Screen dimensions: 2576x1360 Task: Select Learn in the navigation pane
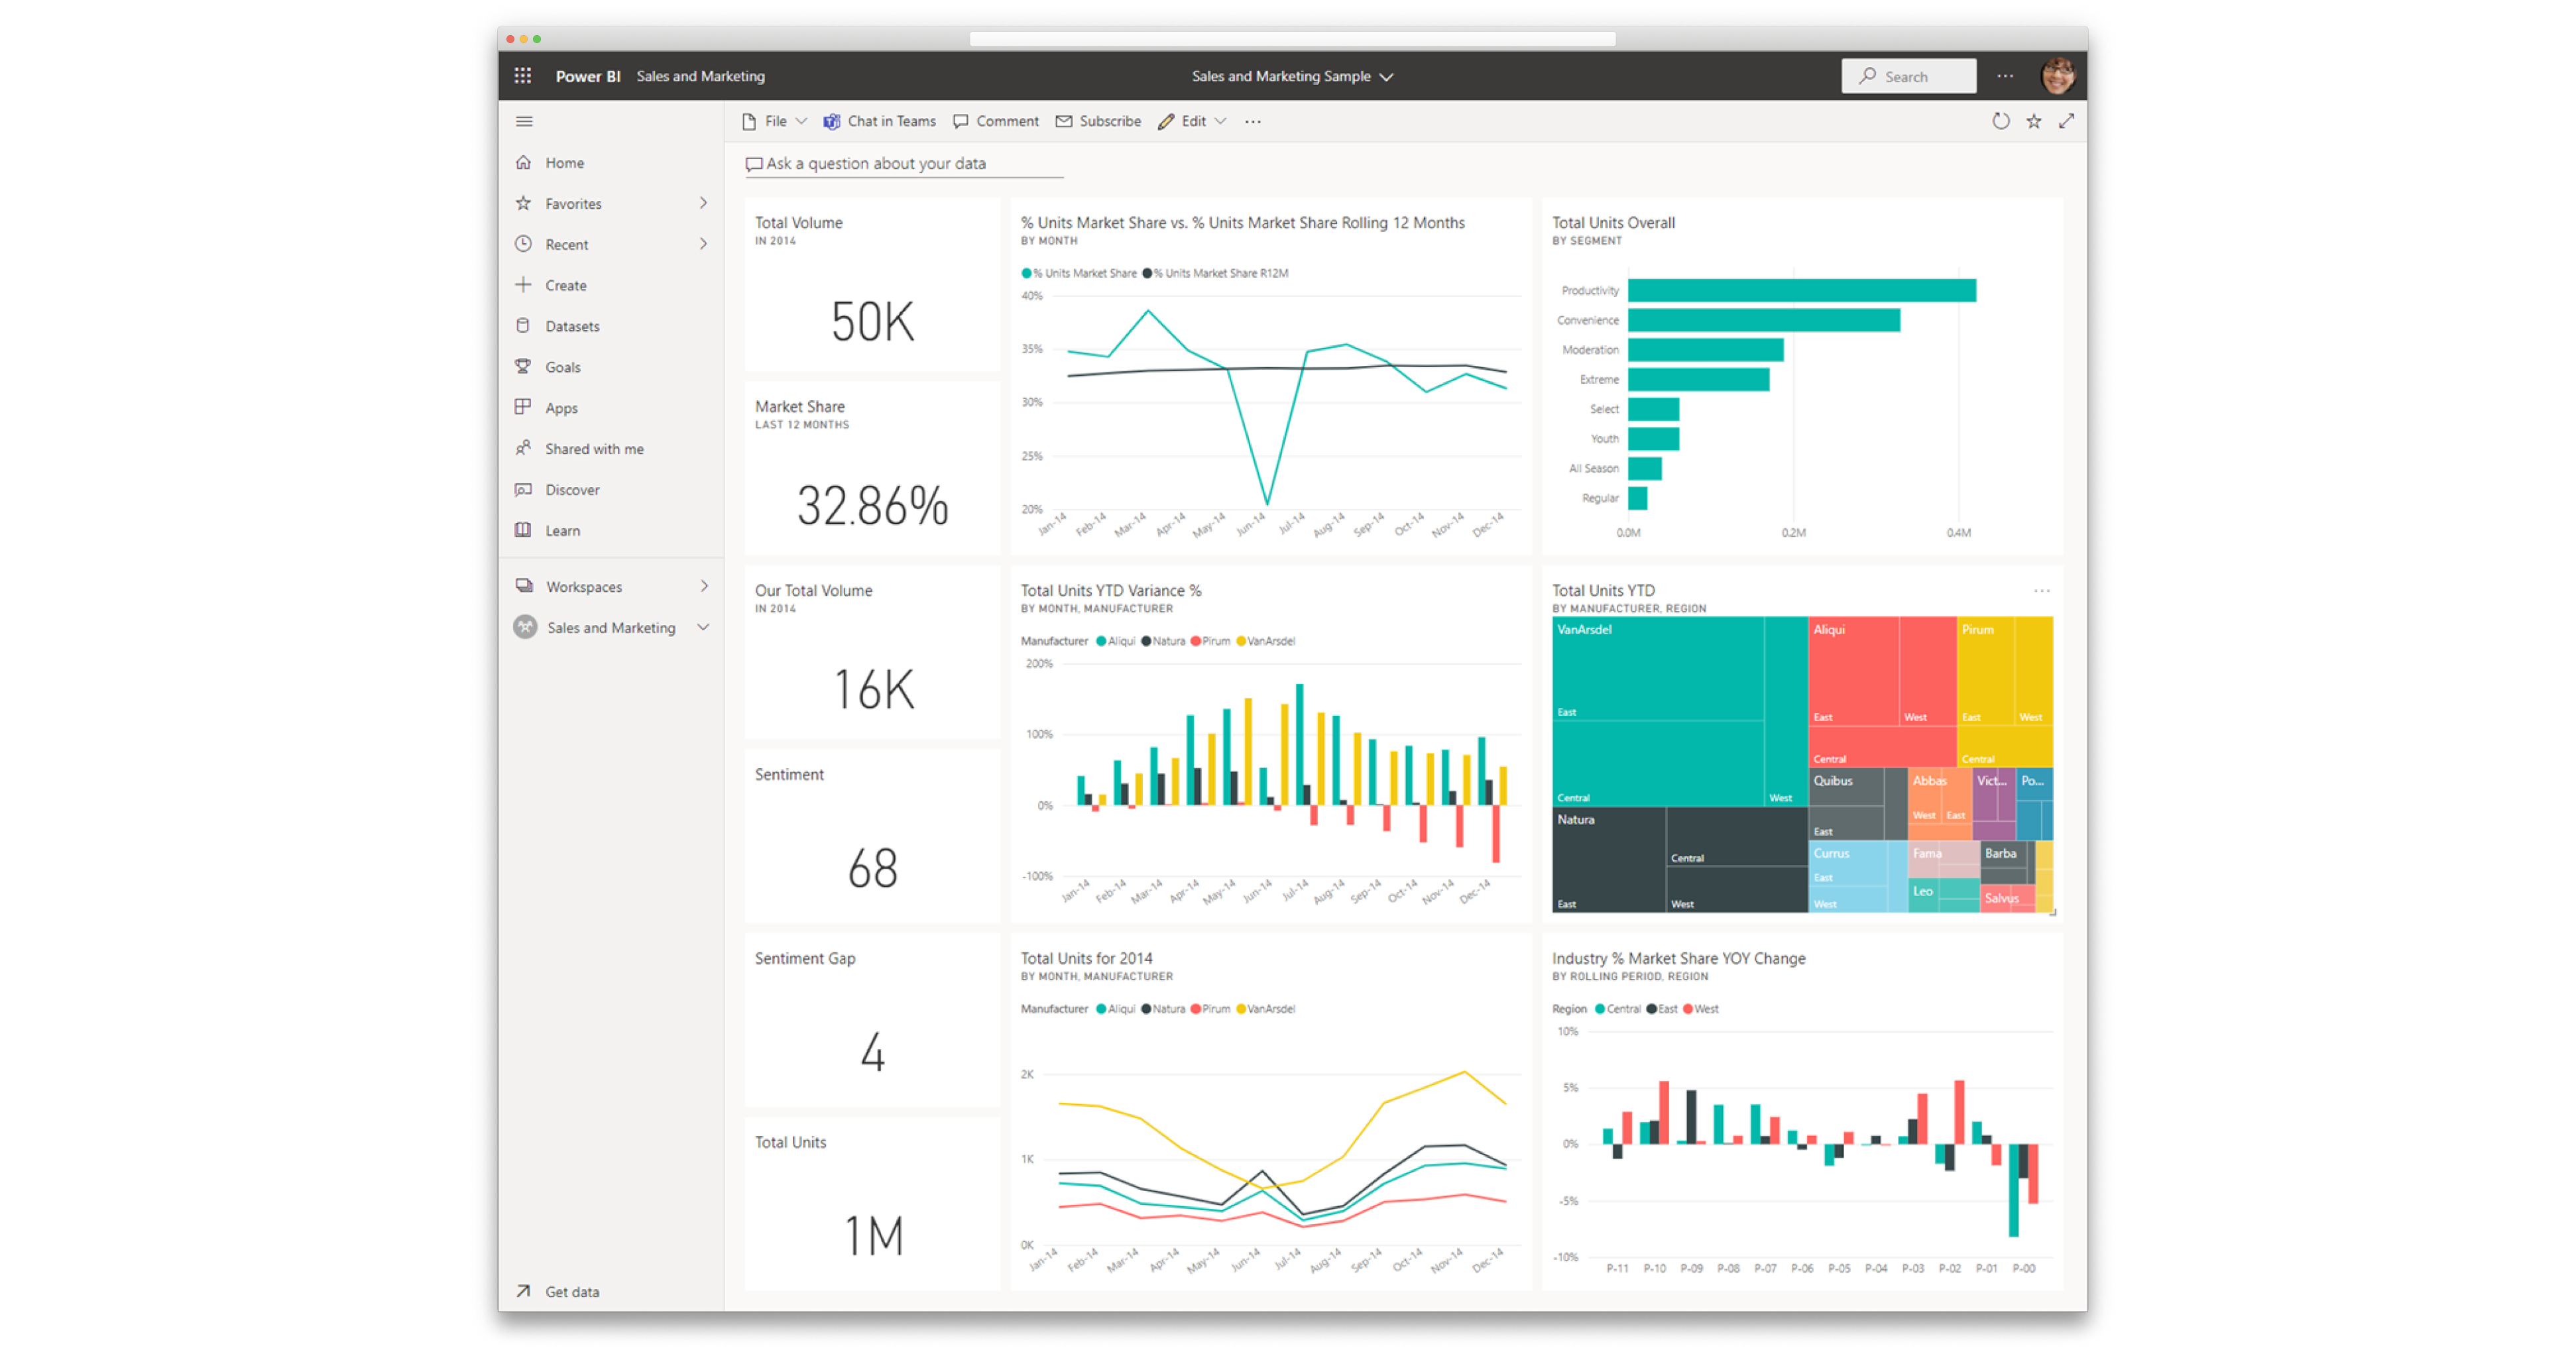611,530
